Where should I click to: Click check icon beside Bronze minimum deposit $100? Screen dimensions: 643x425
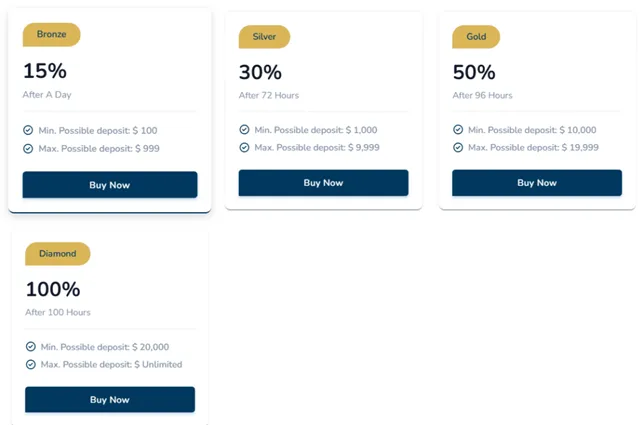[x=28, y=130]
